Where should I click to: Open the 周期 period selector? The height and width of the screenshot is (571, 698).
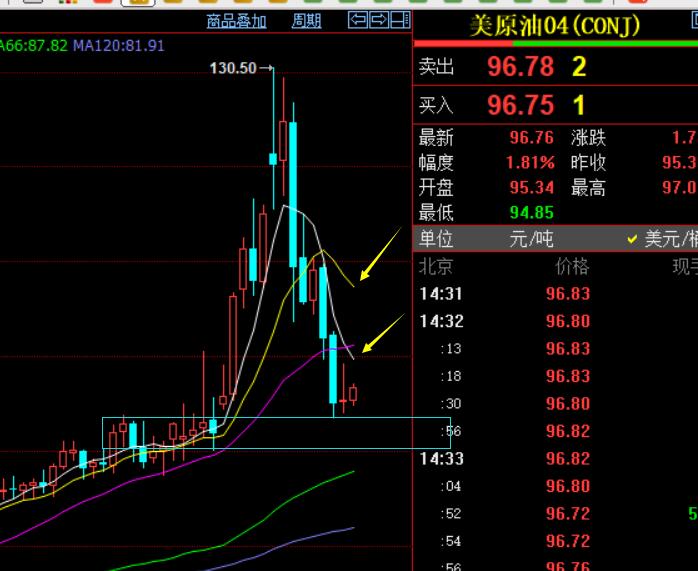306,21
